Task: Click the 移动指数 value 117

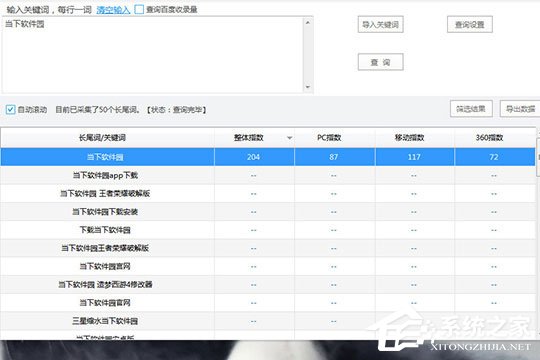Action: [414, 157]
